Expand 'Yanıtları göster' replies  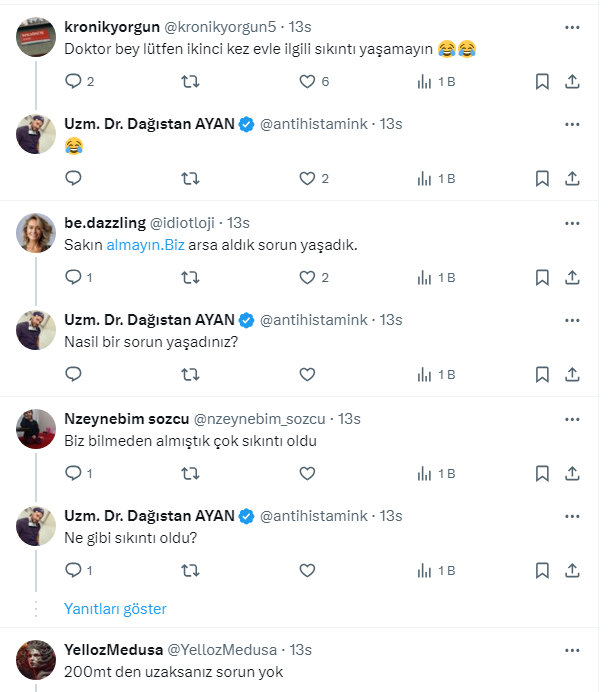click(x=115, y=609)
